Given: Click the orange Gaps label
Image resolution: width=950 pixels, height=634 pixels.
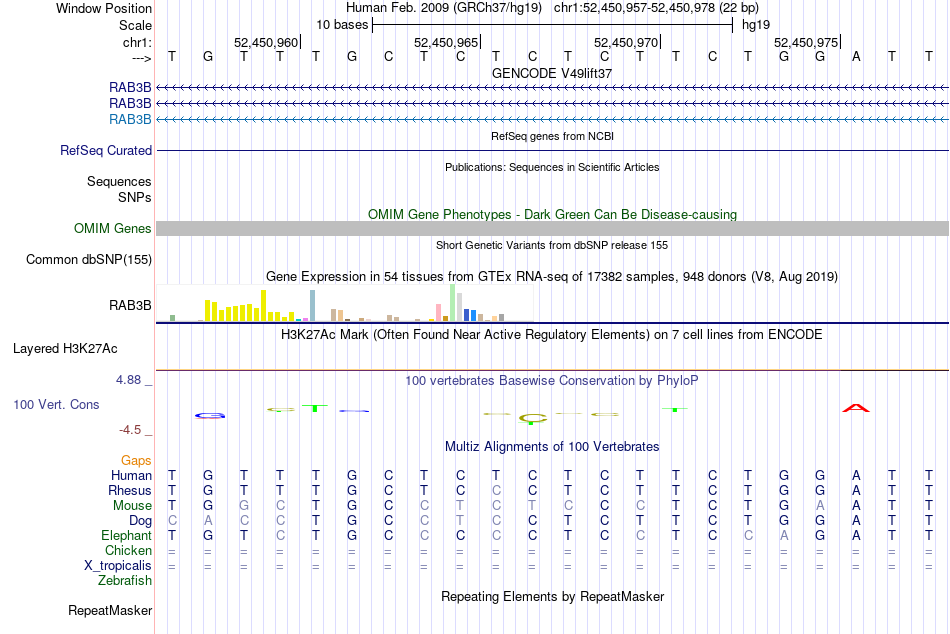Looking at the screenshot, I should pyautogui.click(x=136, y=461).
